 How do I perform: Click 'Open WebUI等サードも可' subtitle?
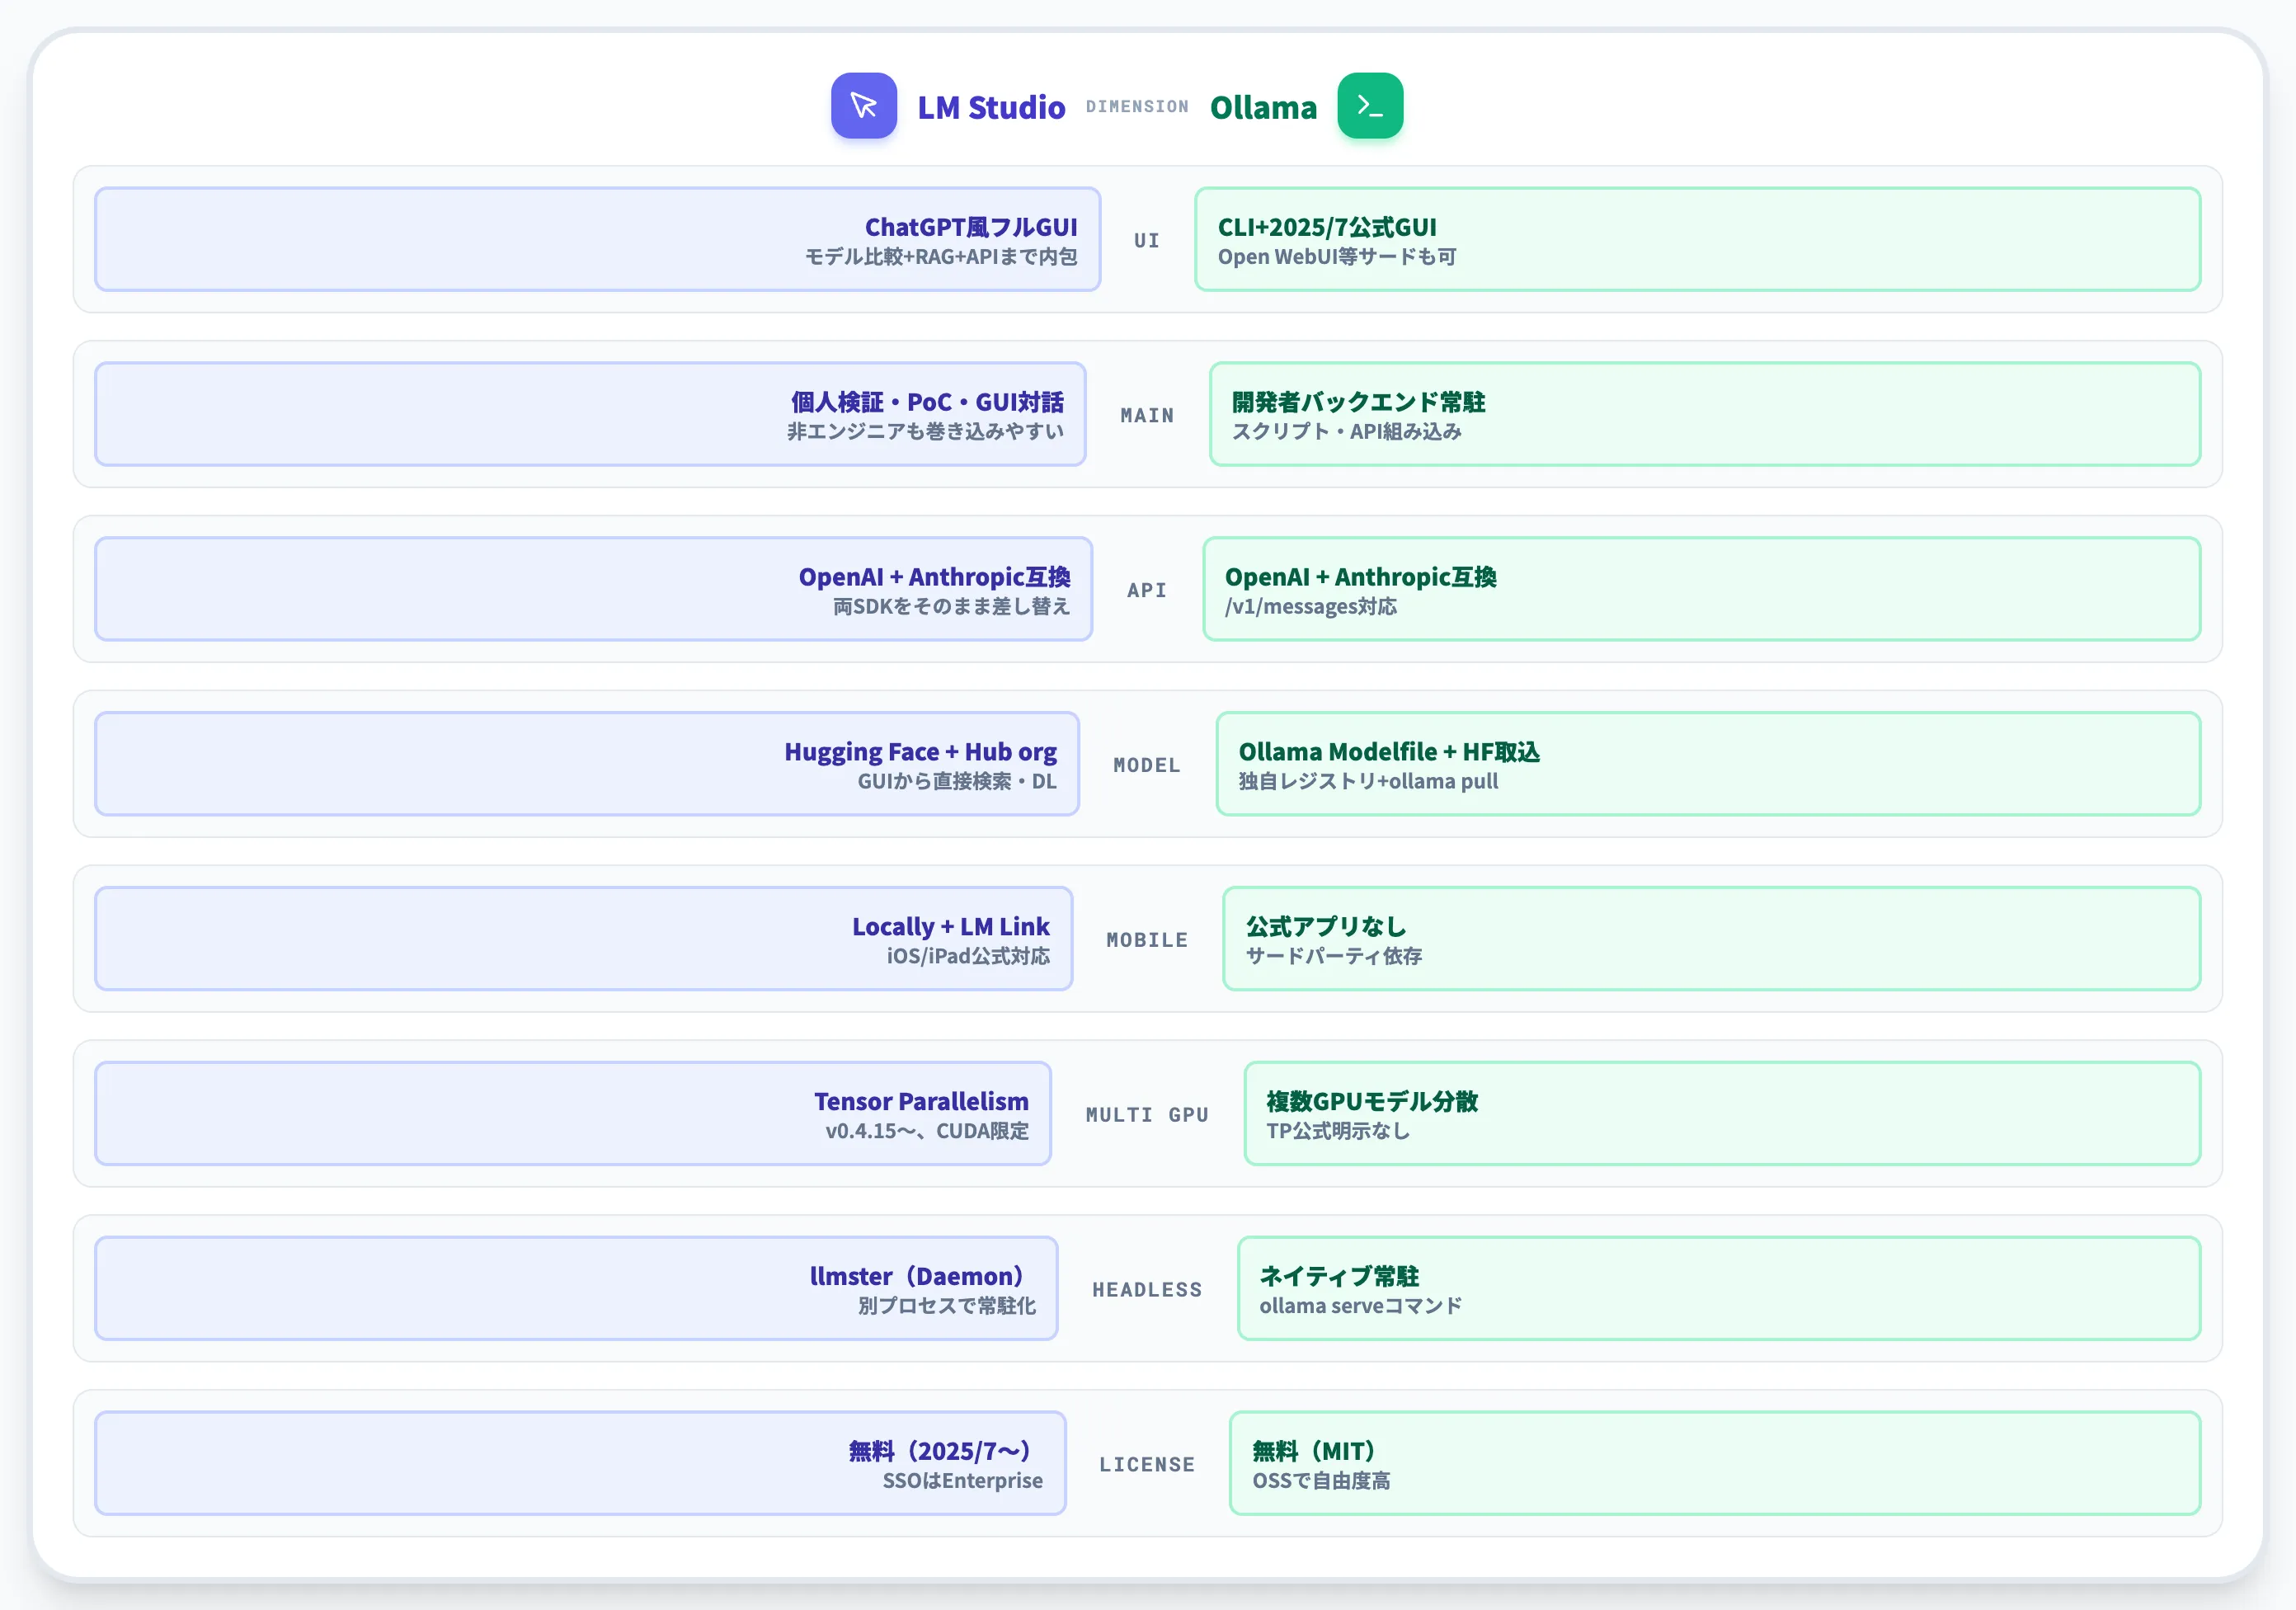point(1337,257)
